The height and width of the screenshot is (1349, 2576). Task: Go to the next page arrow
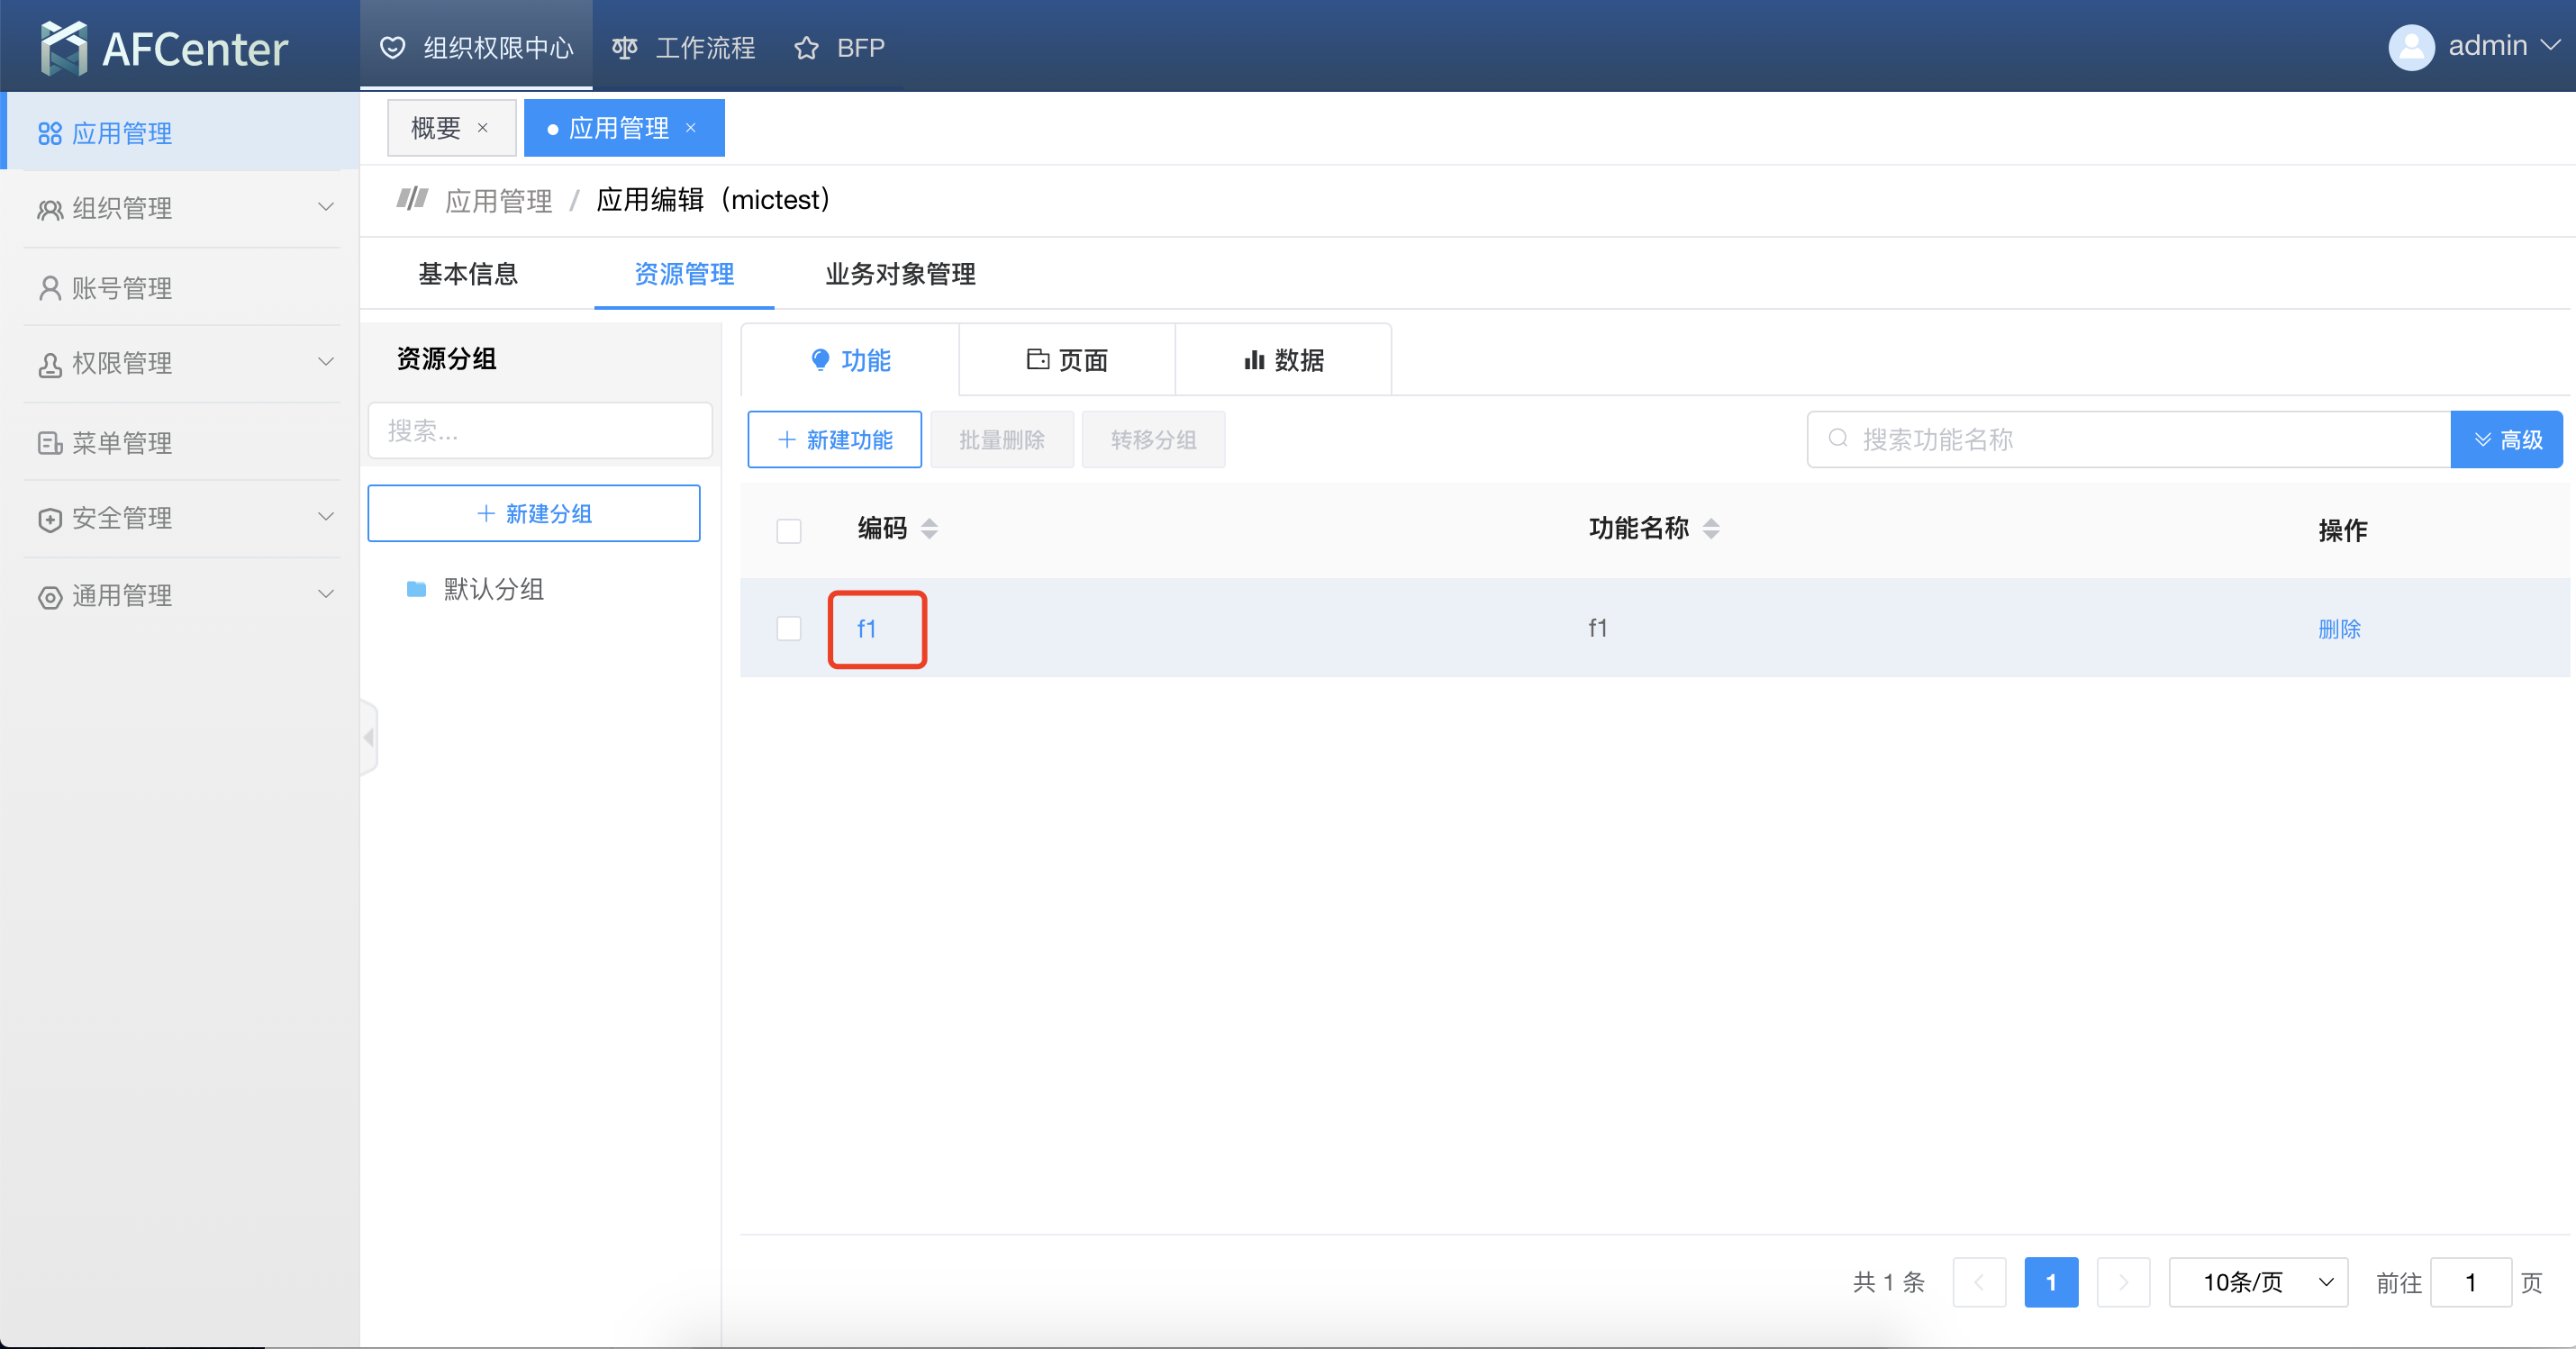(x=2123, y=1282)
